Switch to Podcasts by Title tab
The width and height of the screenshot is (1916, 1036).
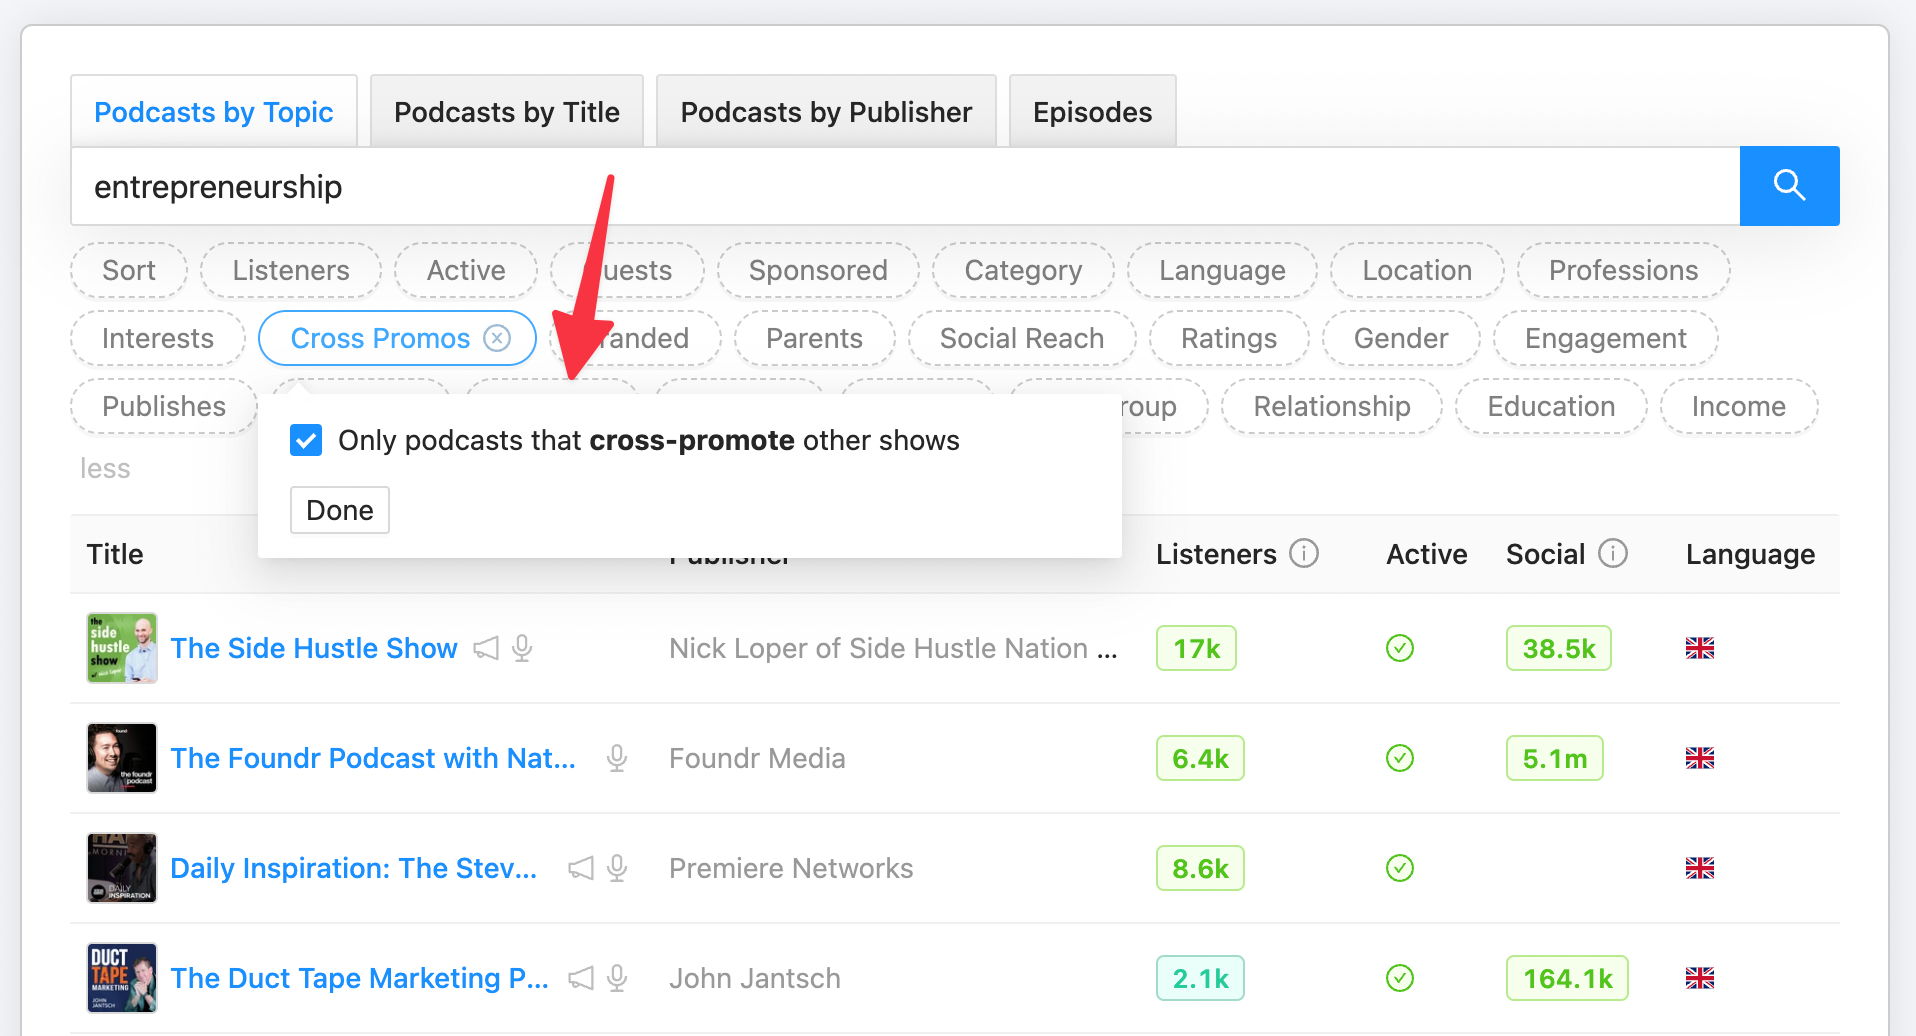coord(507,112)
